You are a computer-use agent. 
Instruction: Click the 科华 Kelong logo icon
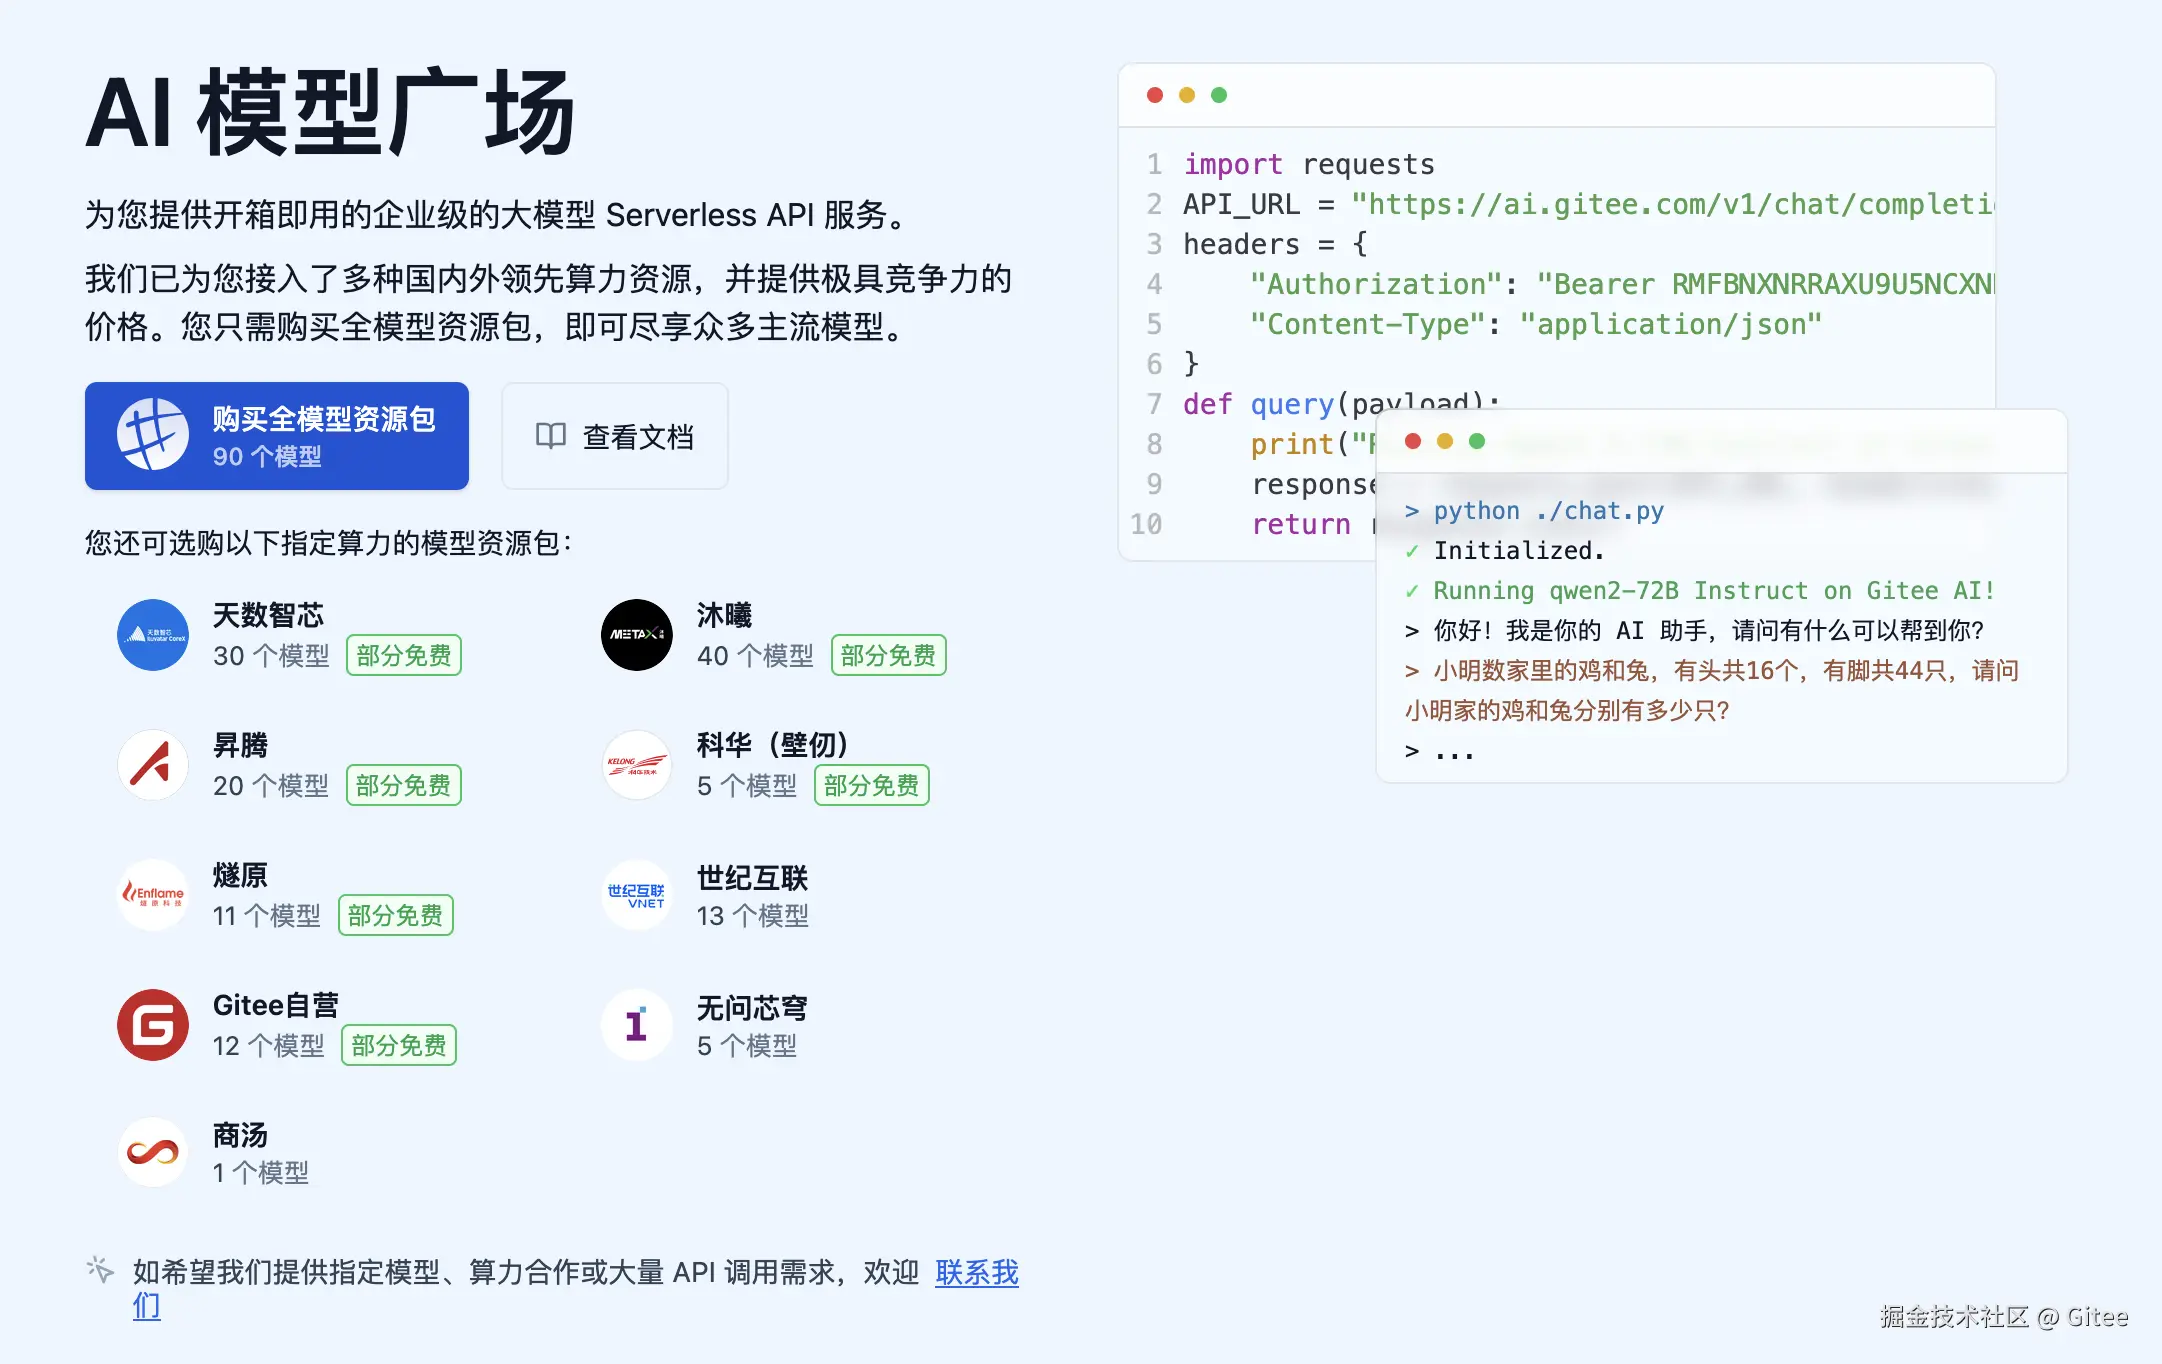coord(637,765)
